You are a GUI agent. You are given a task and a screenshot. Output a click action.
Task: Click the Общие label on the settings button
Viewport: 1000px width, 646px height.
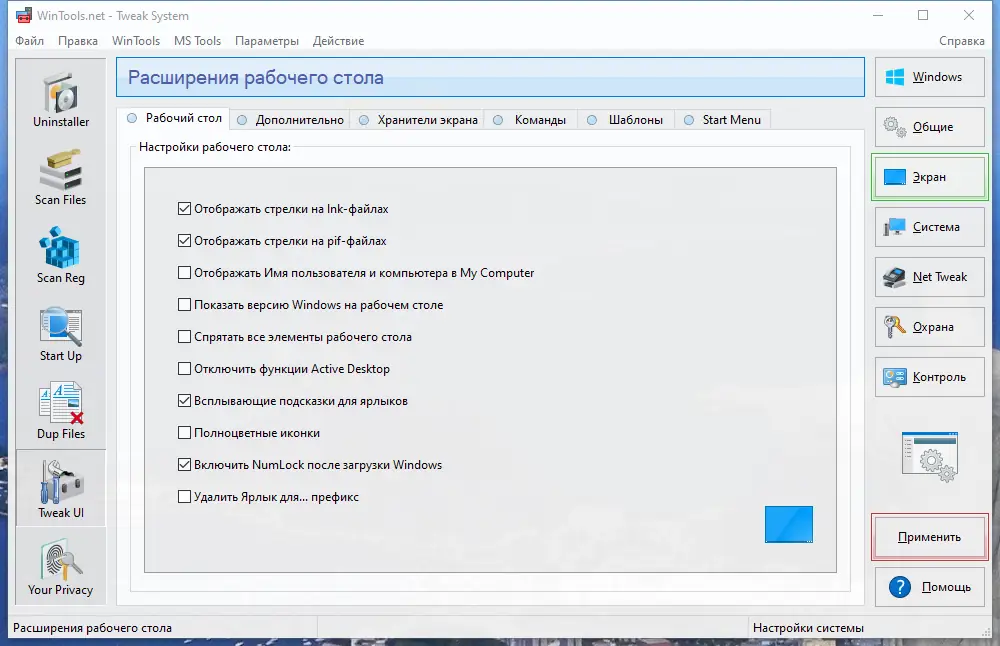coord(932,127)
